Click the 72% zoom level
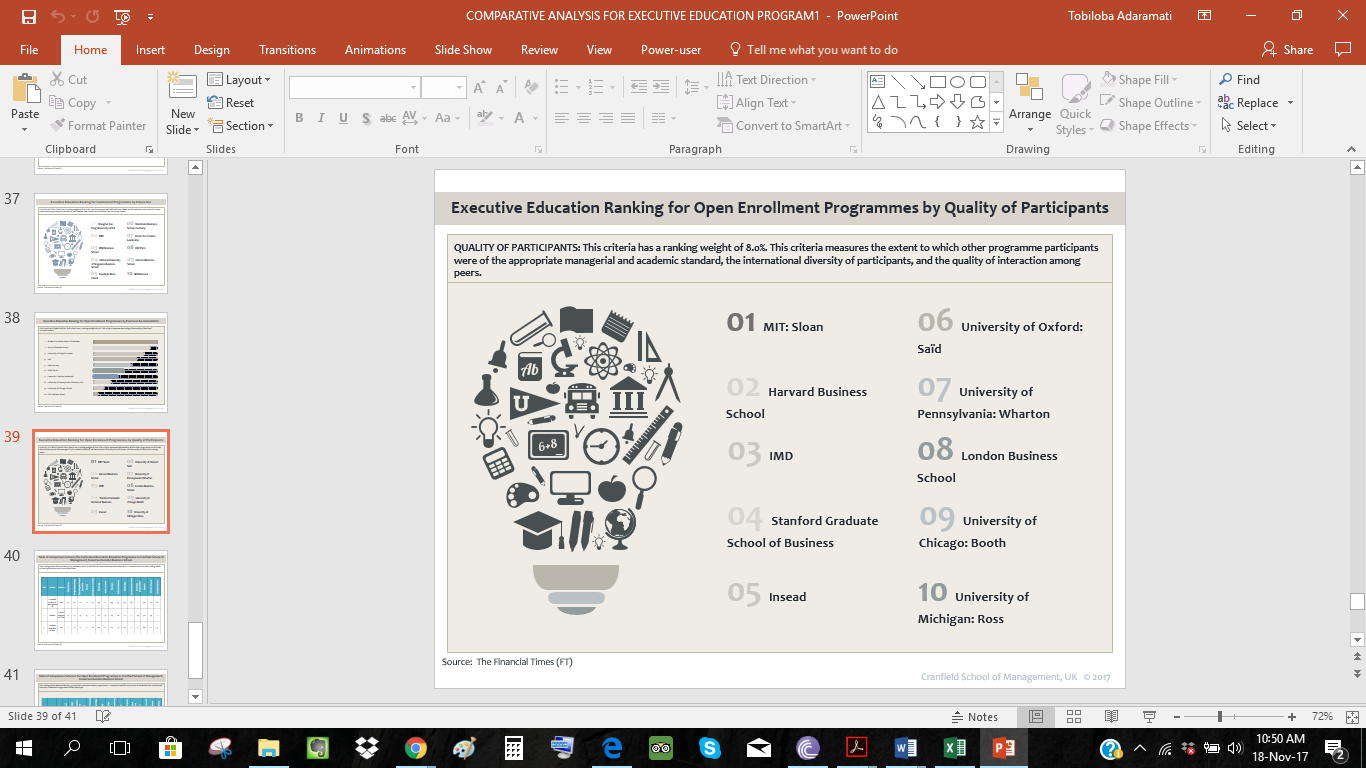This screenshot has height=768, width=1366. 1322,717
